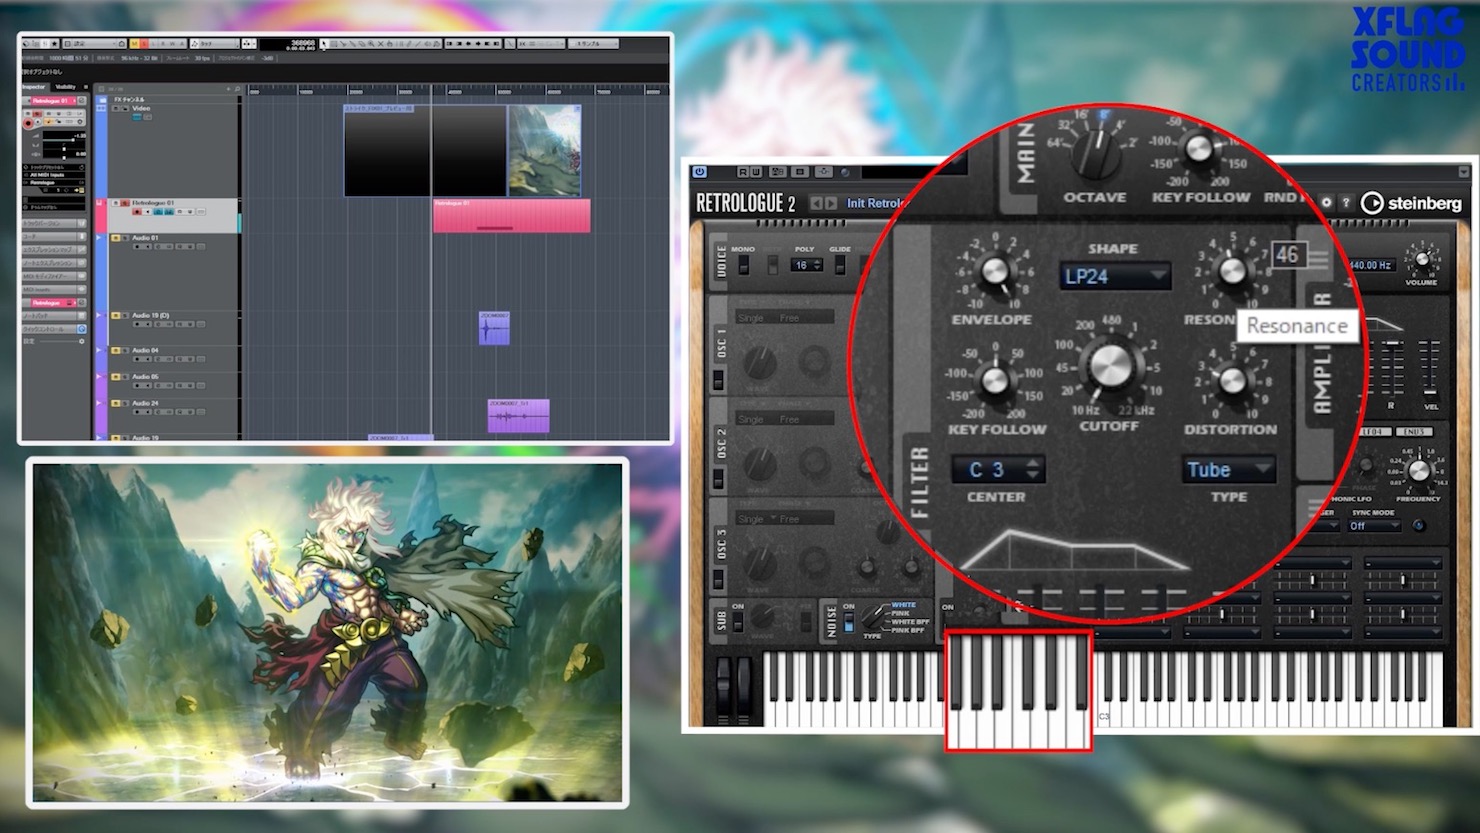Click the Cubase timeline ruler
The image size is (1480, 833).
click(x=458, y=90)
